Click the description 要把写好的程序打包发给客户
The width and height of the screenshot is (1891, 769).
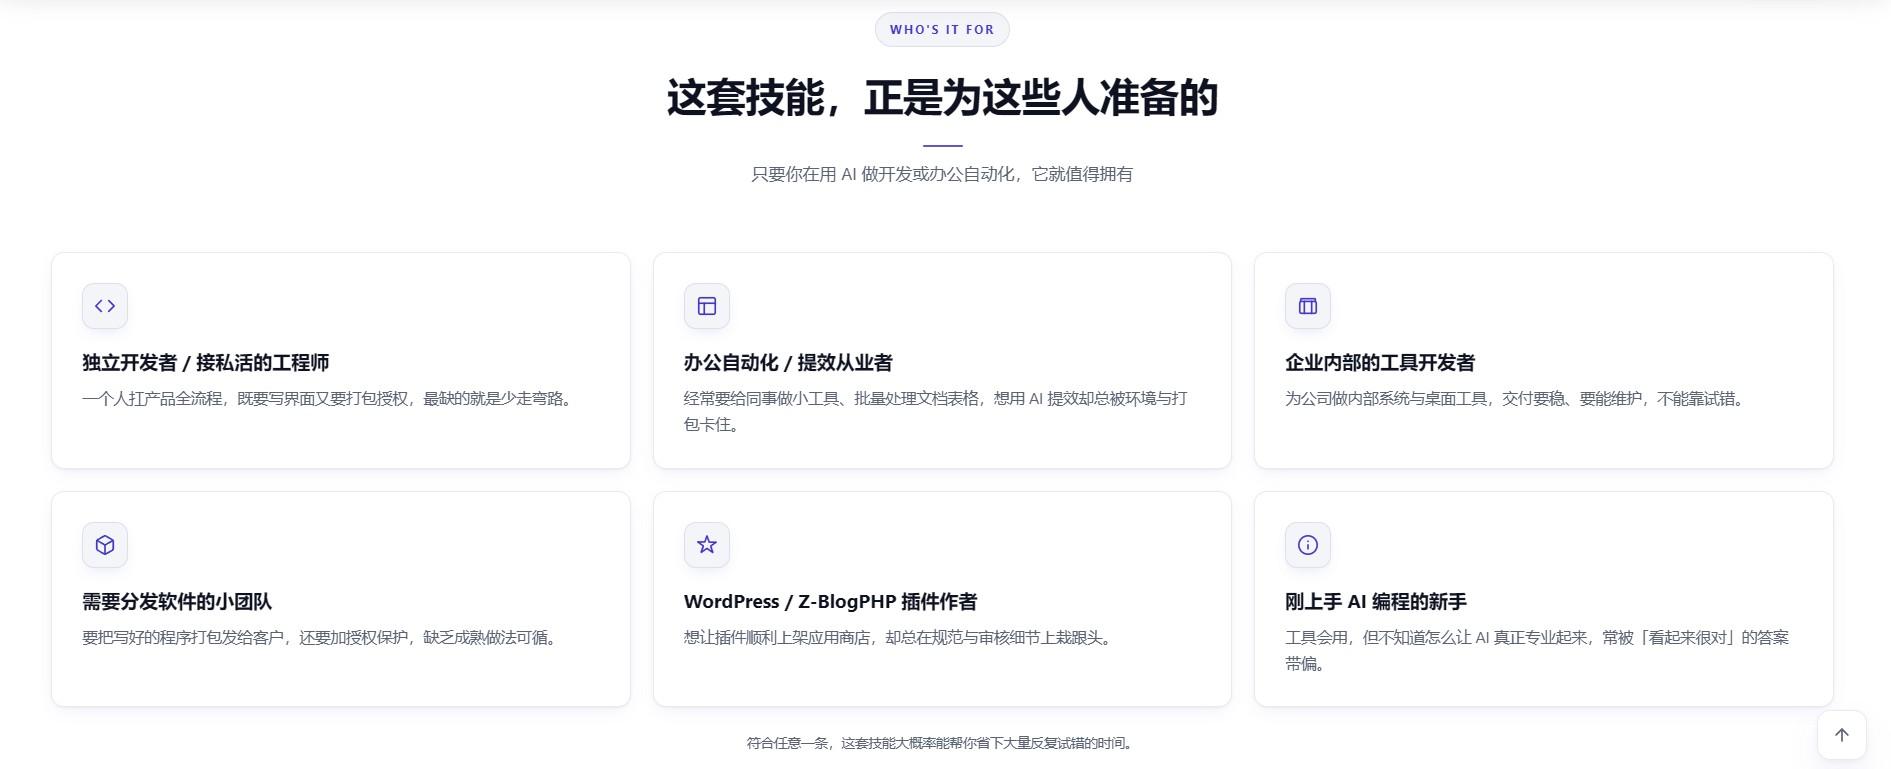pos(321,638)
